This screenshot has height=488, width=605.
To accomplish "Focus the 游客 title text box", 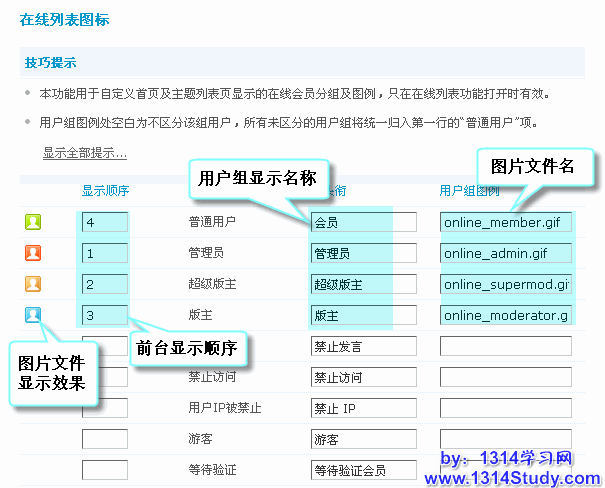I will click(363, 439).
